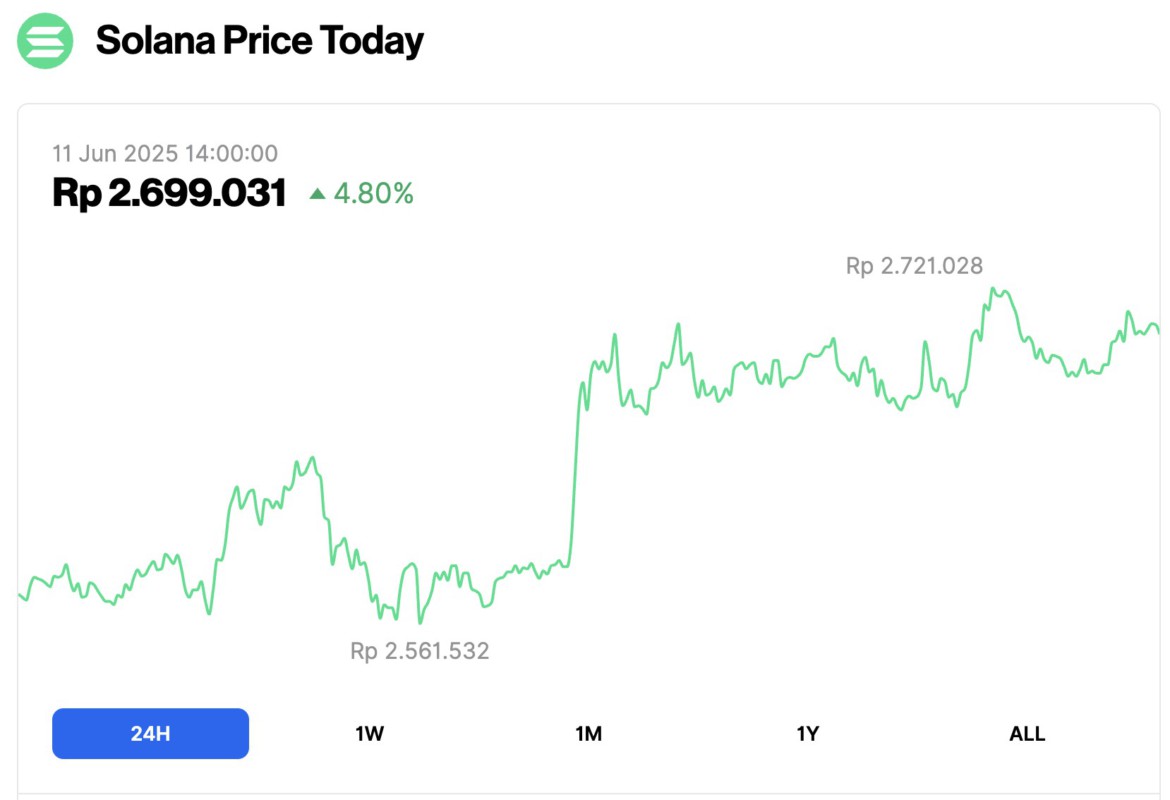Viewport: 1170px width, 800px height.
Task: Click the Solana Price Today heading
Action: (259, 40)
